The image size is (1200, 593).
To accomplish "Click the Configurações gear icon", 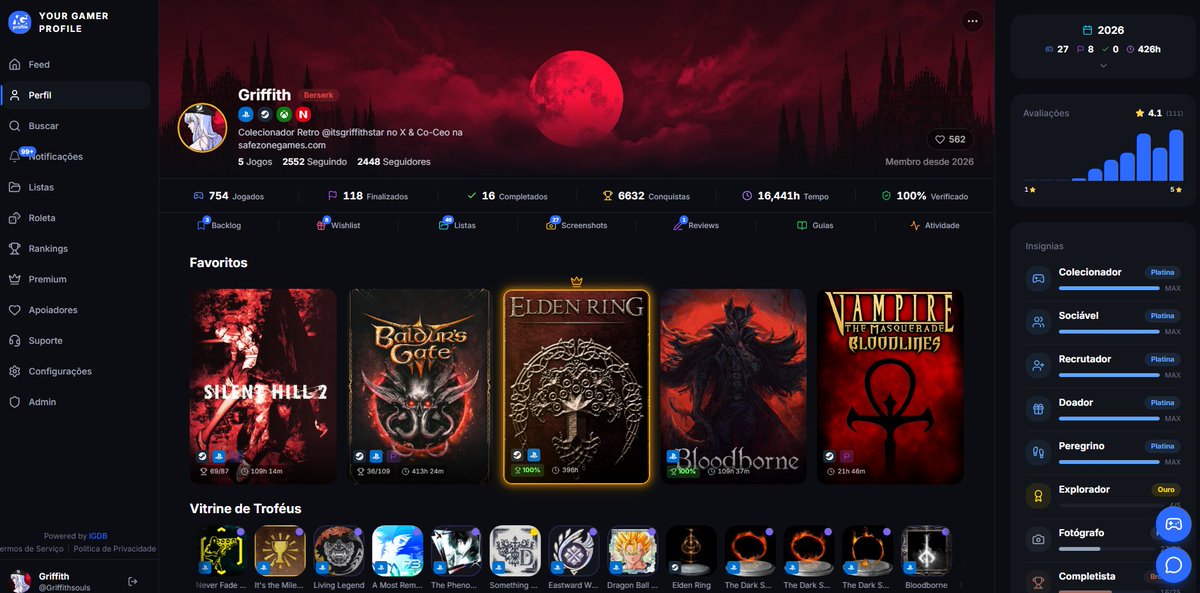I will [x=15, y=371].
